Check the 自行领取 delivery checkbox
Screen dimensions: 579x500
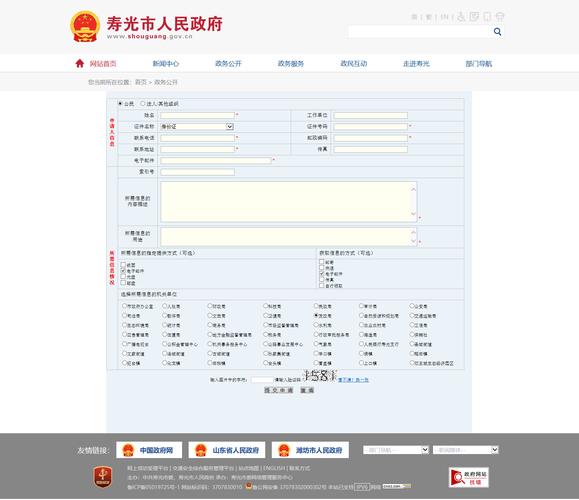322,285
